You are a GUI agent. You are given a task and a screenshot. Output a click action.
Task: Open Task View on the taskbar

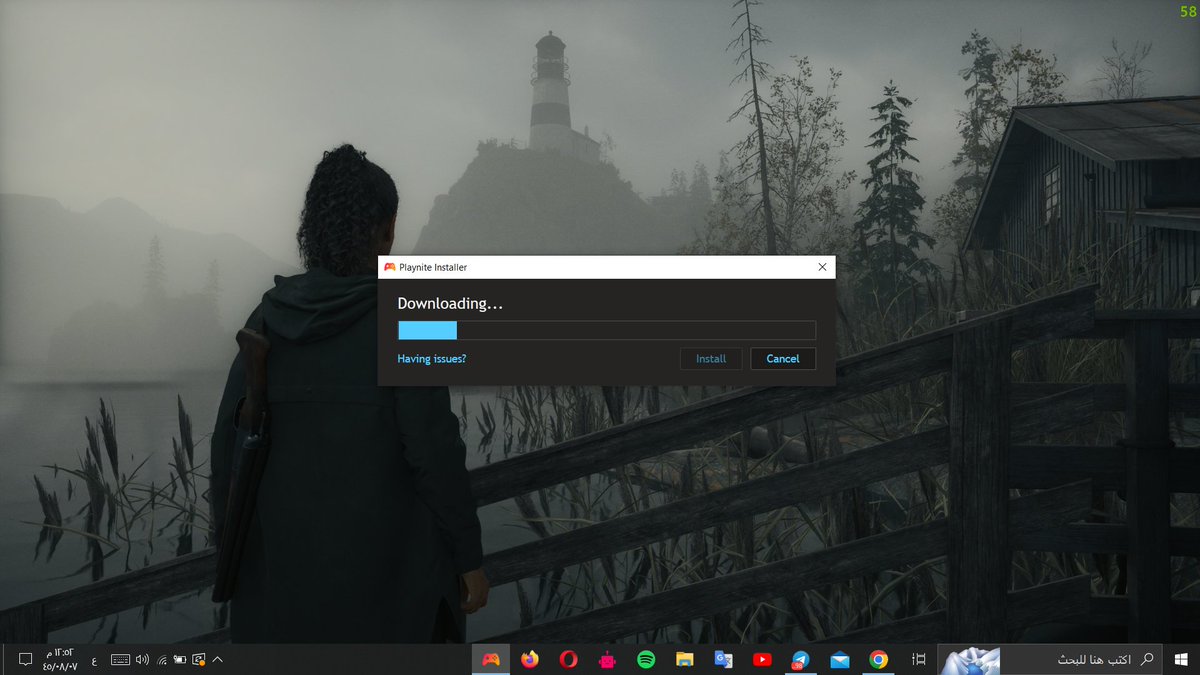click(919, 659)
